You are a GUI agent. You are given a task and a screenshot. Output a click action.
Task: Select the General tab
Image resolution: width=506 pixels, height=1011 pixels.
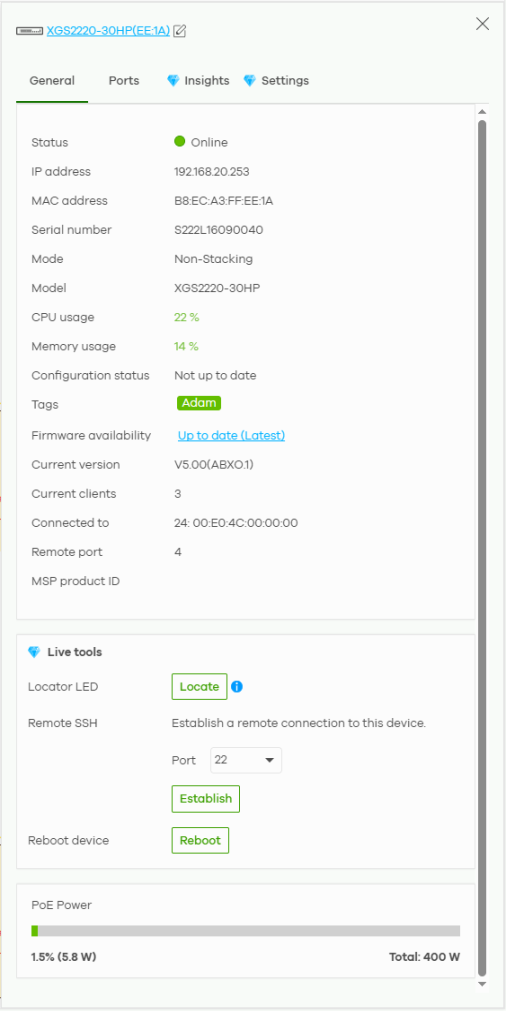52,81
